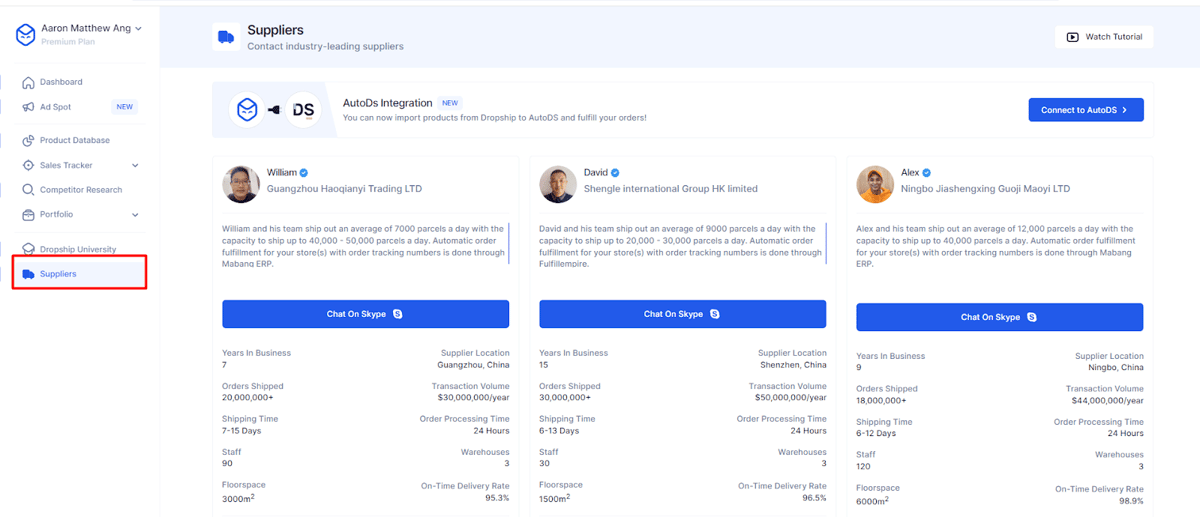Expand the Sales Tracker chevron
Viewport: 1200px width, 517px height.
click(135, 165)
